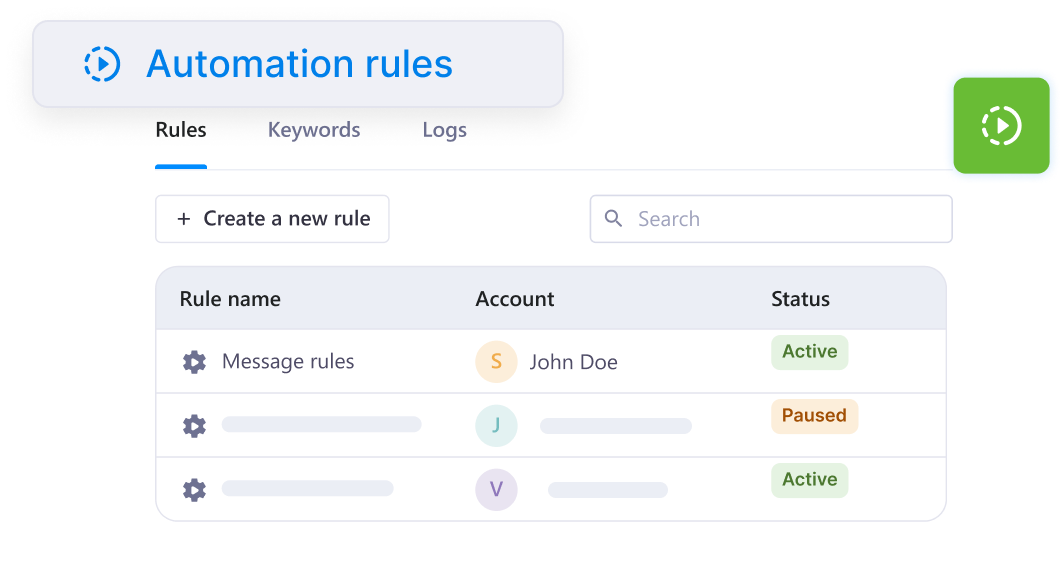
Task: Toggle Active status on Message rules row
Action: 809,352
